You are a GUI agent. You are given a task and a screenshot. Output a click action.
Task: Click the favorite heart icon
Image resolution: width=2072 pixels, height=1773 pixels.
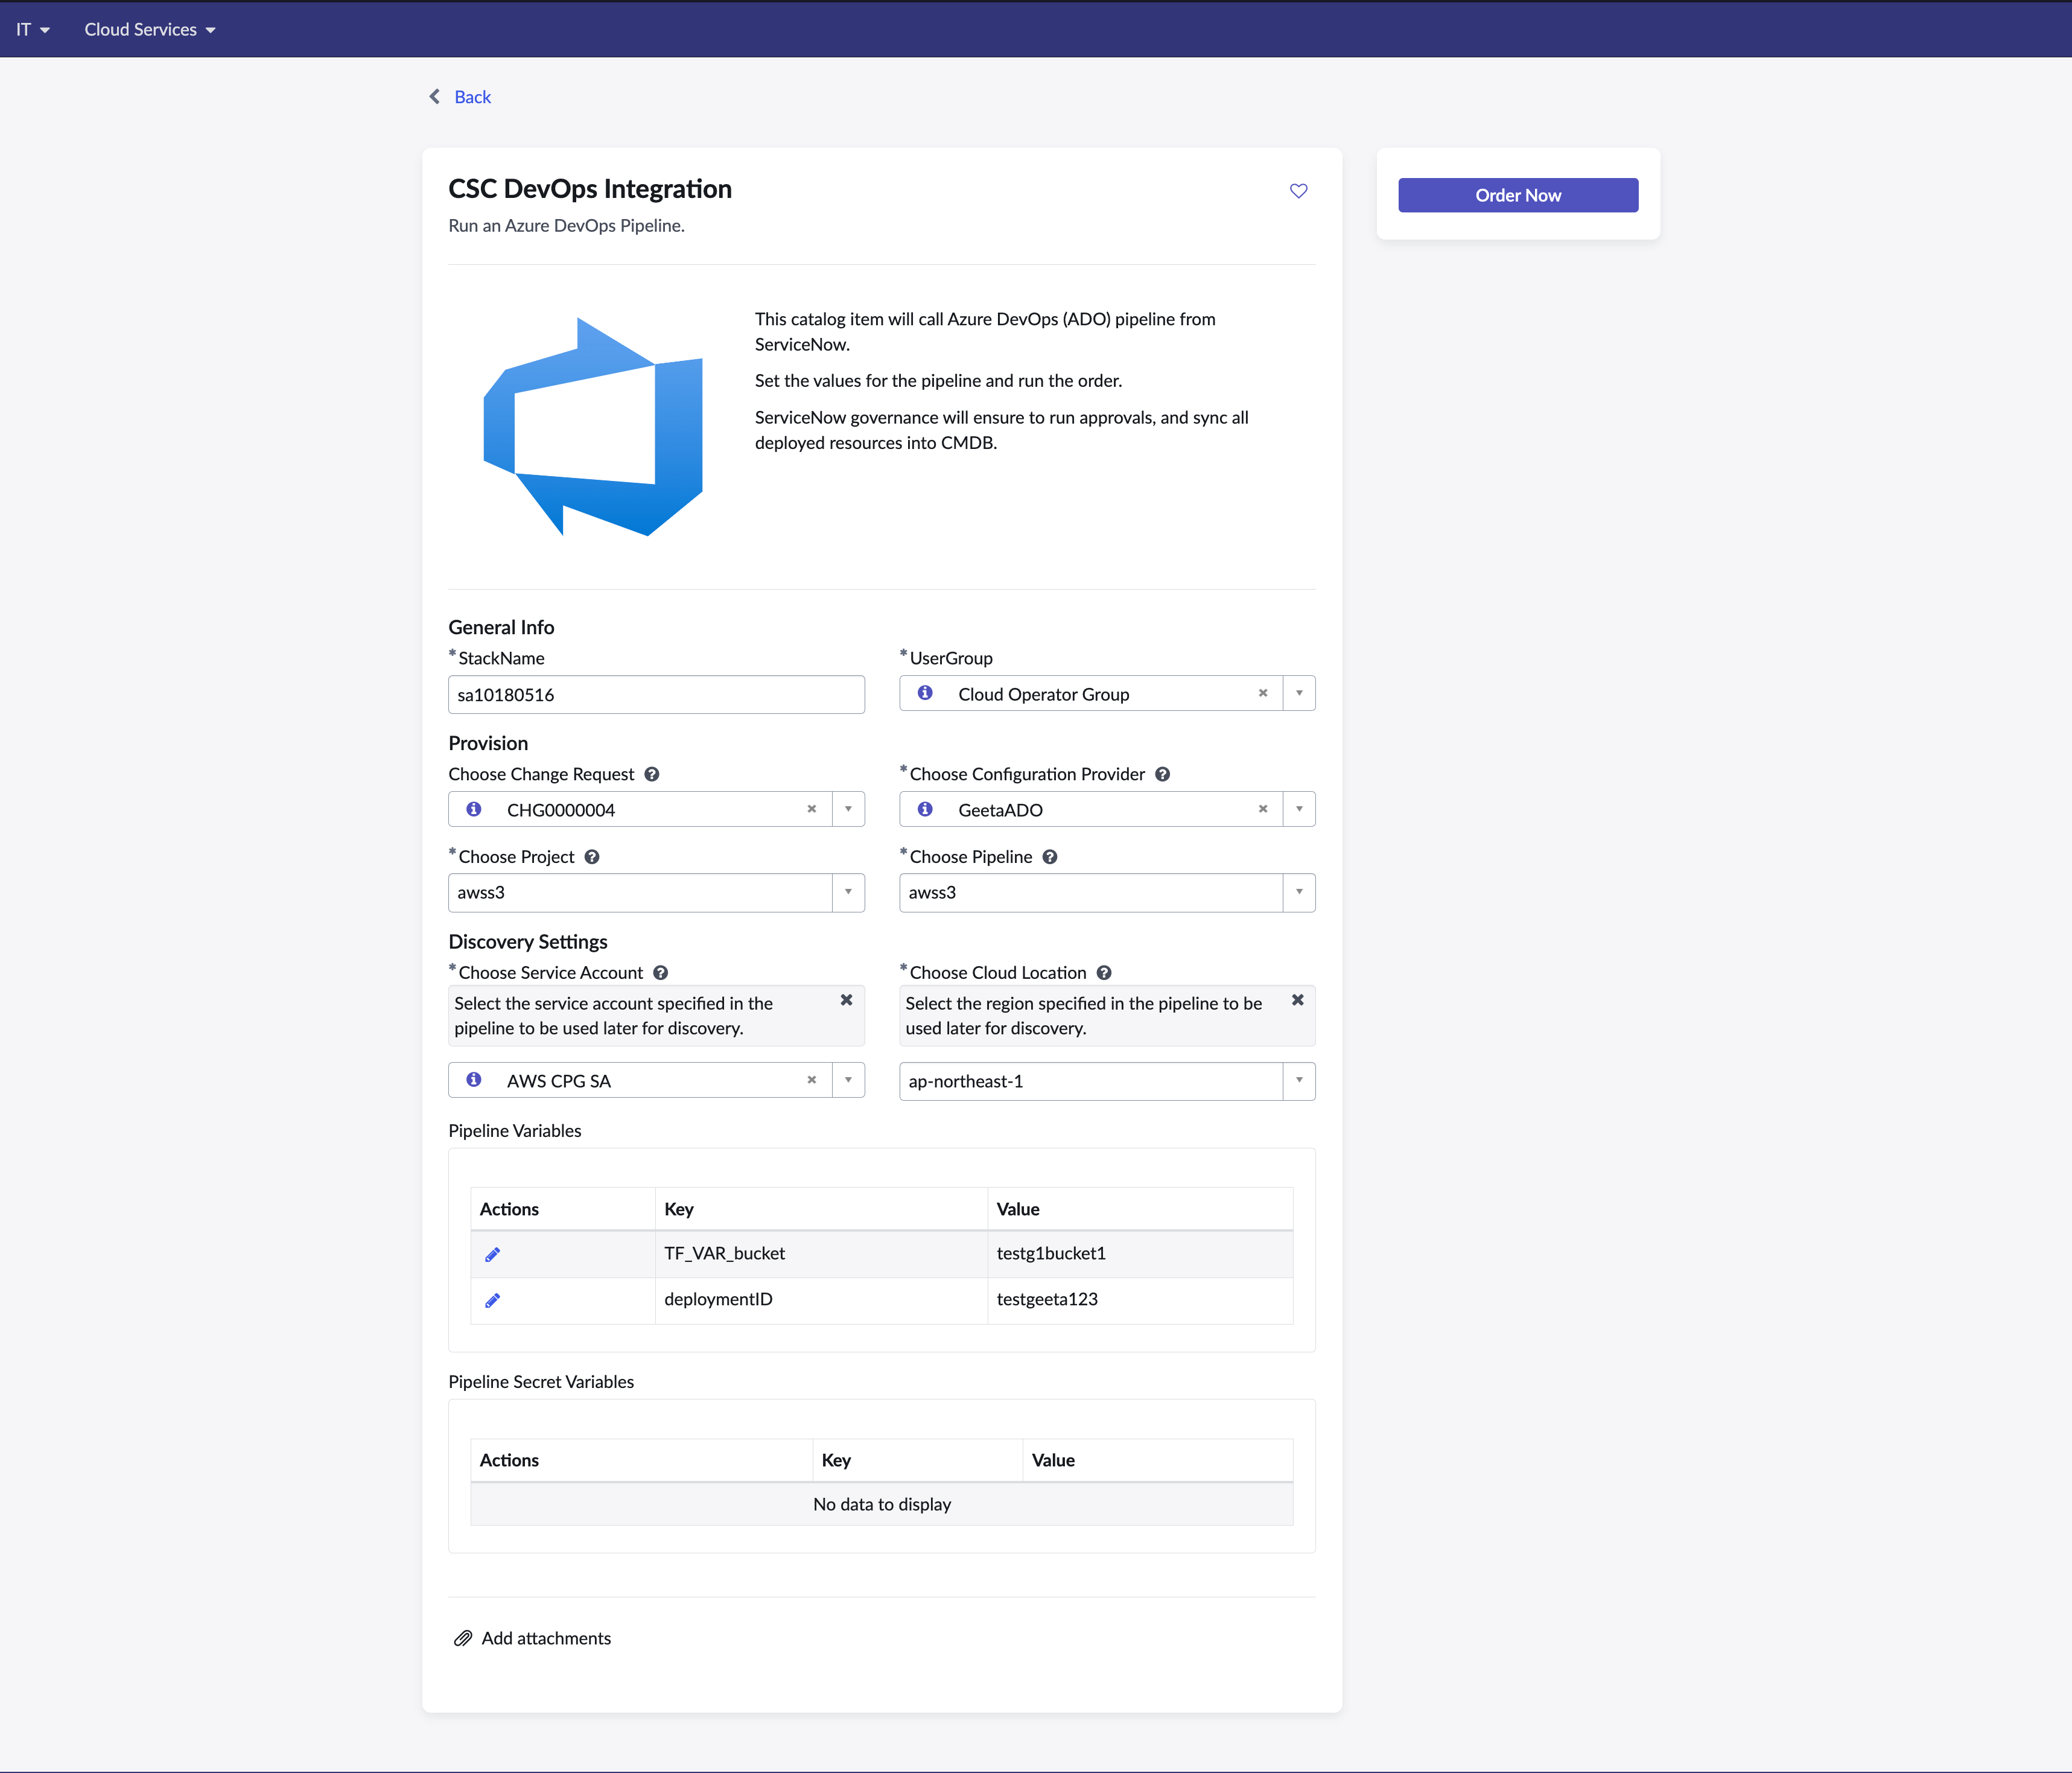[1298, 191]
